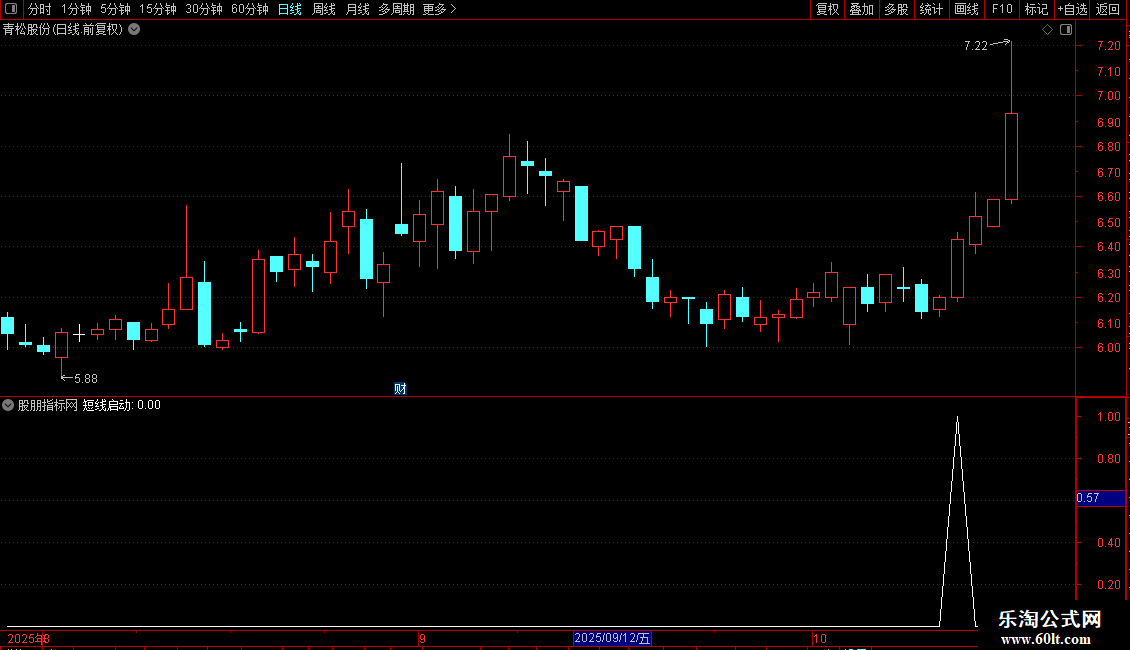This screenshot has width=1130, height=650.
Task: Click the 6.00 price axis label
Action: [x=1108, y=347]
